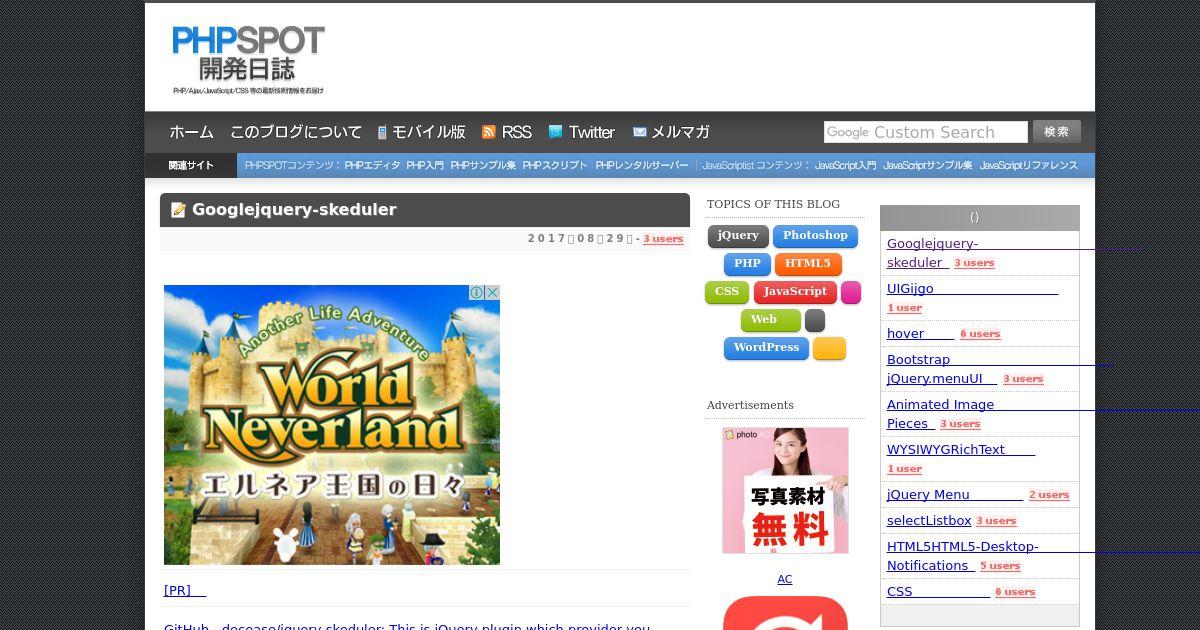Image resolution: width=1200 pixels, height=630 pixels.
Task: Select the PHP topic tag
Action: (747, 264)
